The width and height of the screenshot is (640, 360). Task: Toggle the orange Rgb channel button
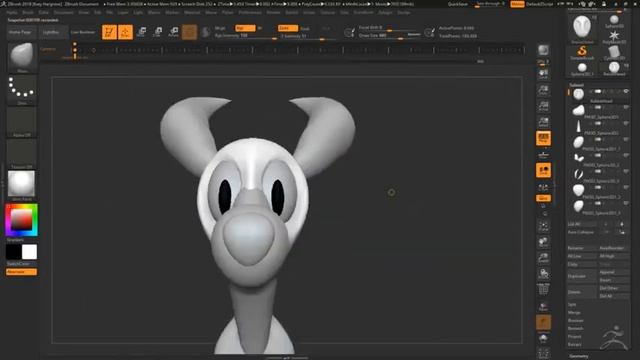click(245, 28)
